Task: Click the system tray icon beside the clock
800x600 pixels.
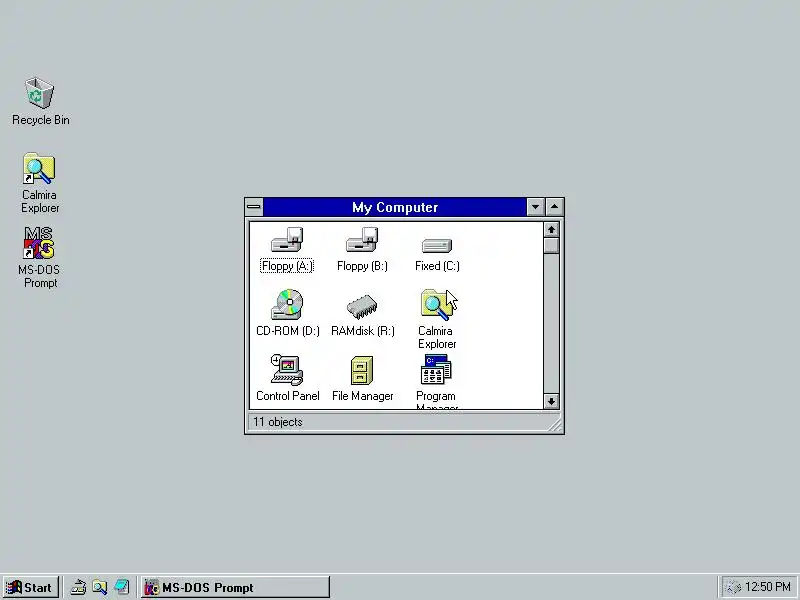Action: [x=733, y=588]
